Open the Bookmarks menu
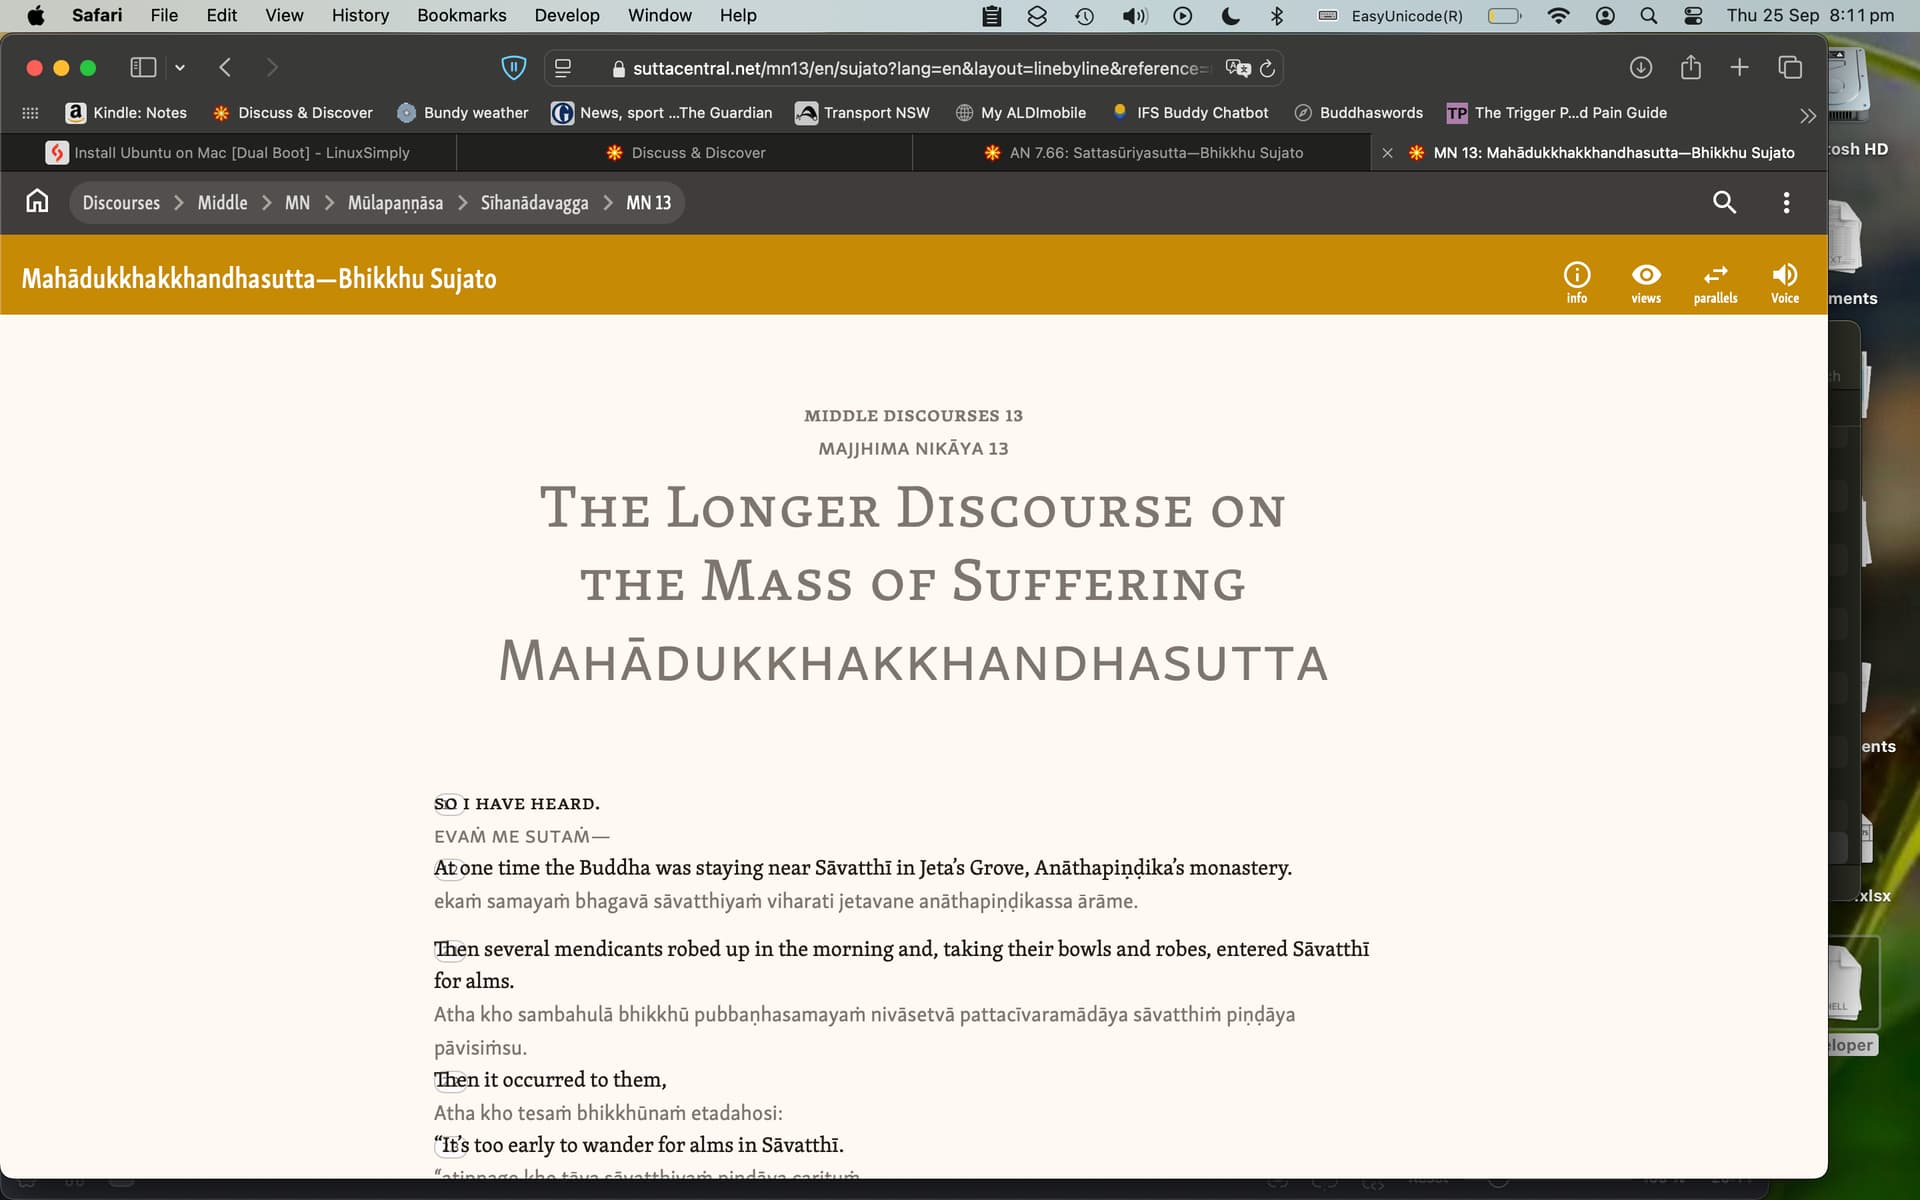Image resolution: width=1920 pixels, height=1200 pixels. point(461,15)
